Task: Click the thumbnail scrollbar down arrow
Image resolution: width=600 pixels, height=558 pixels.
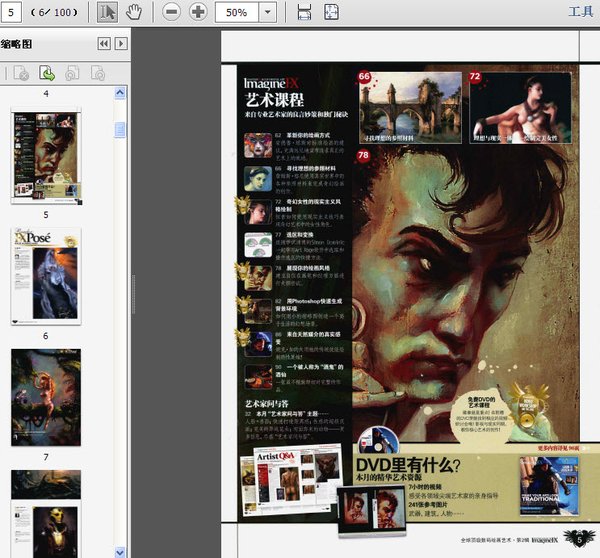Action: (120, 552)
